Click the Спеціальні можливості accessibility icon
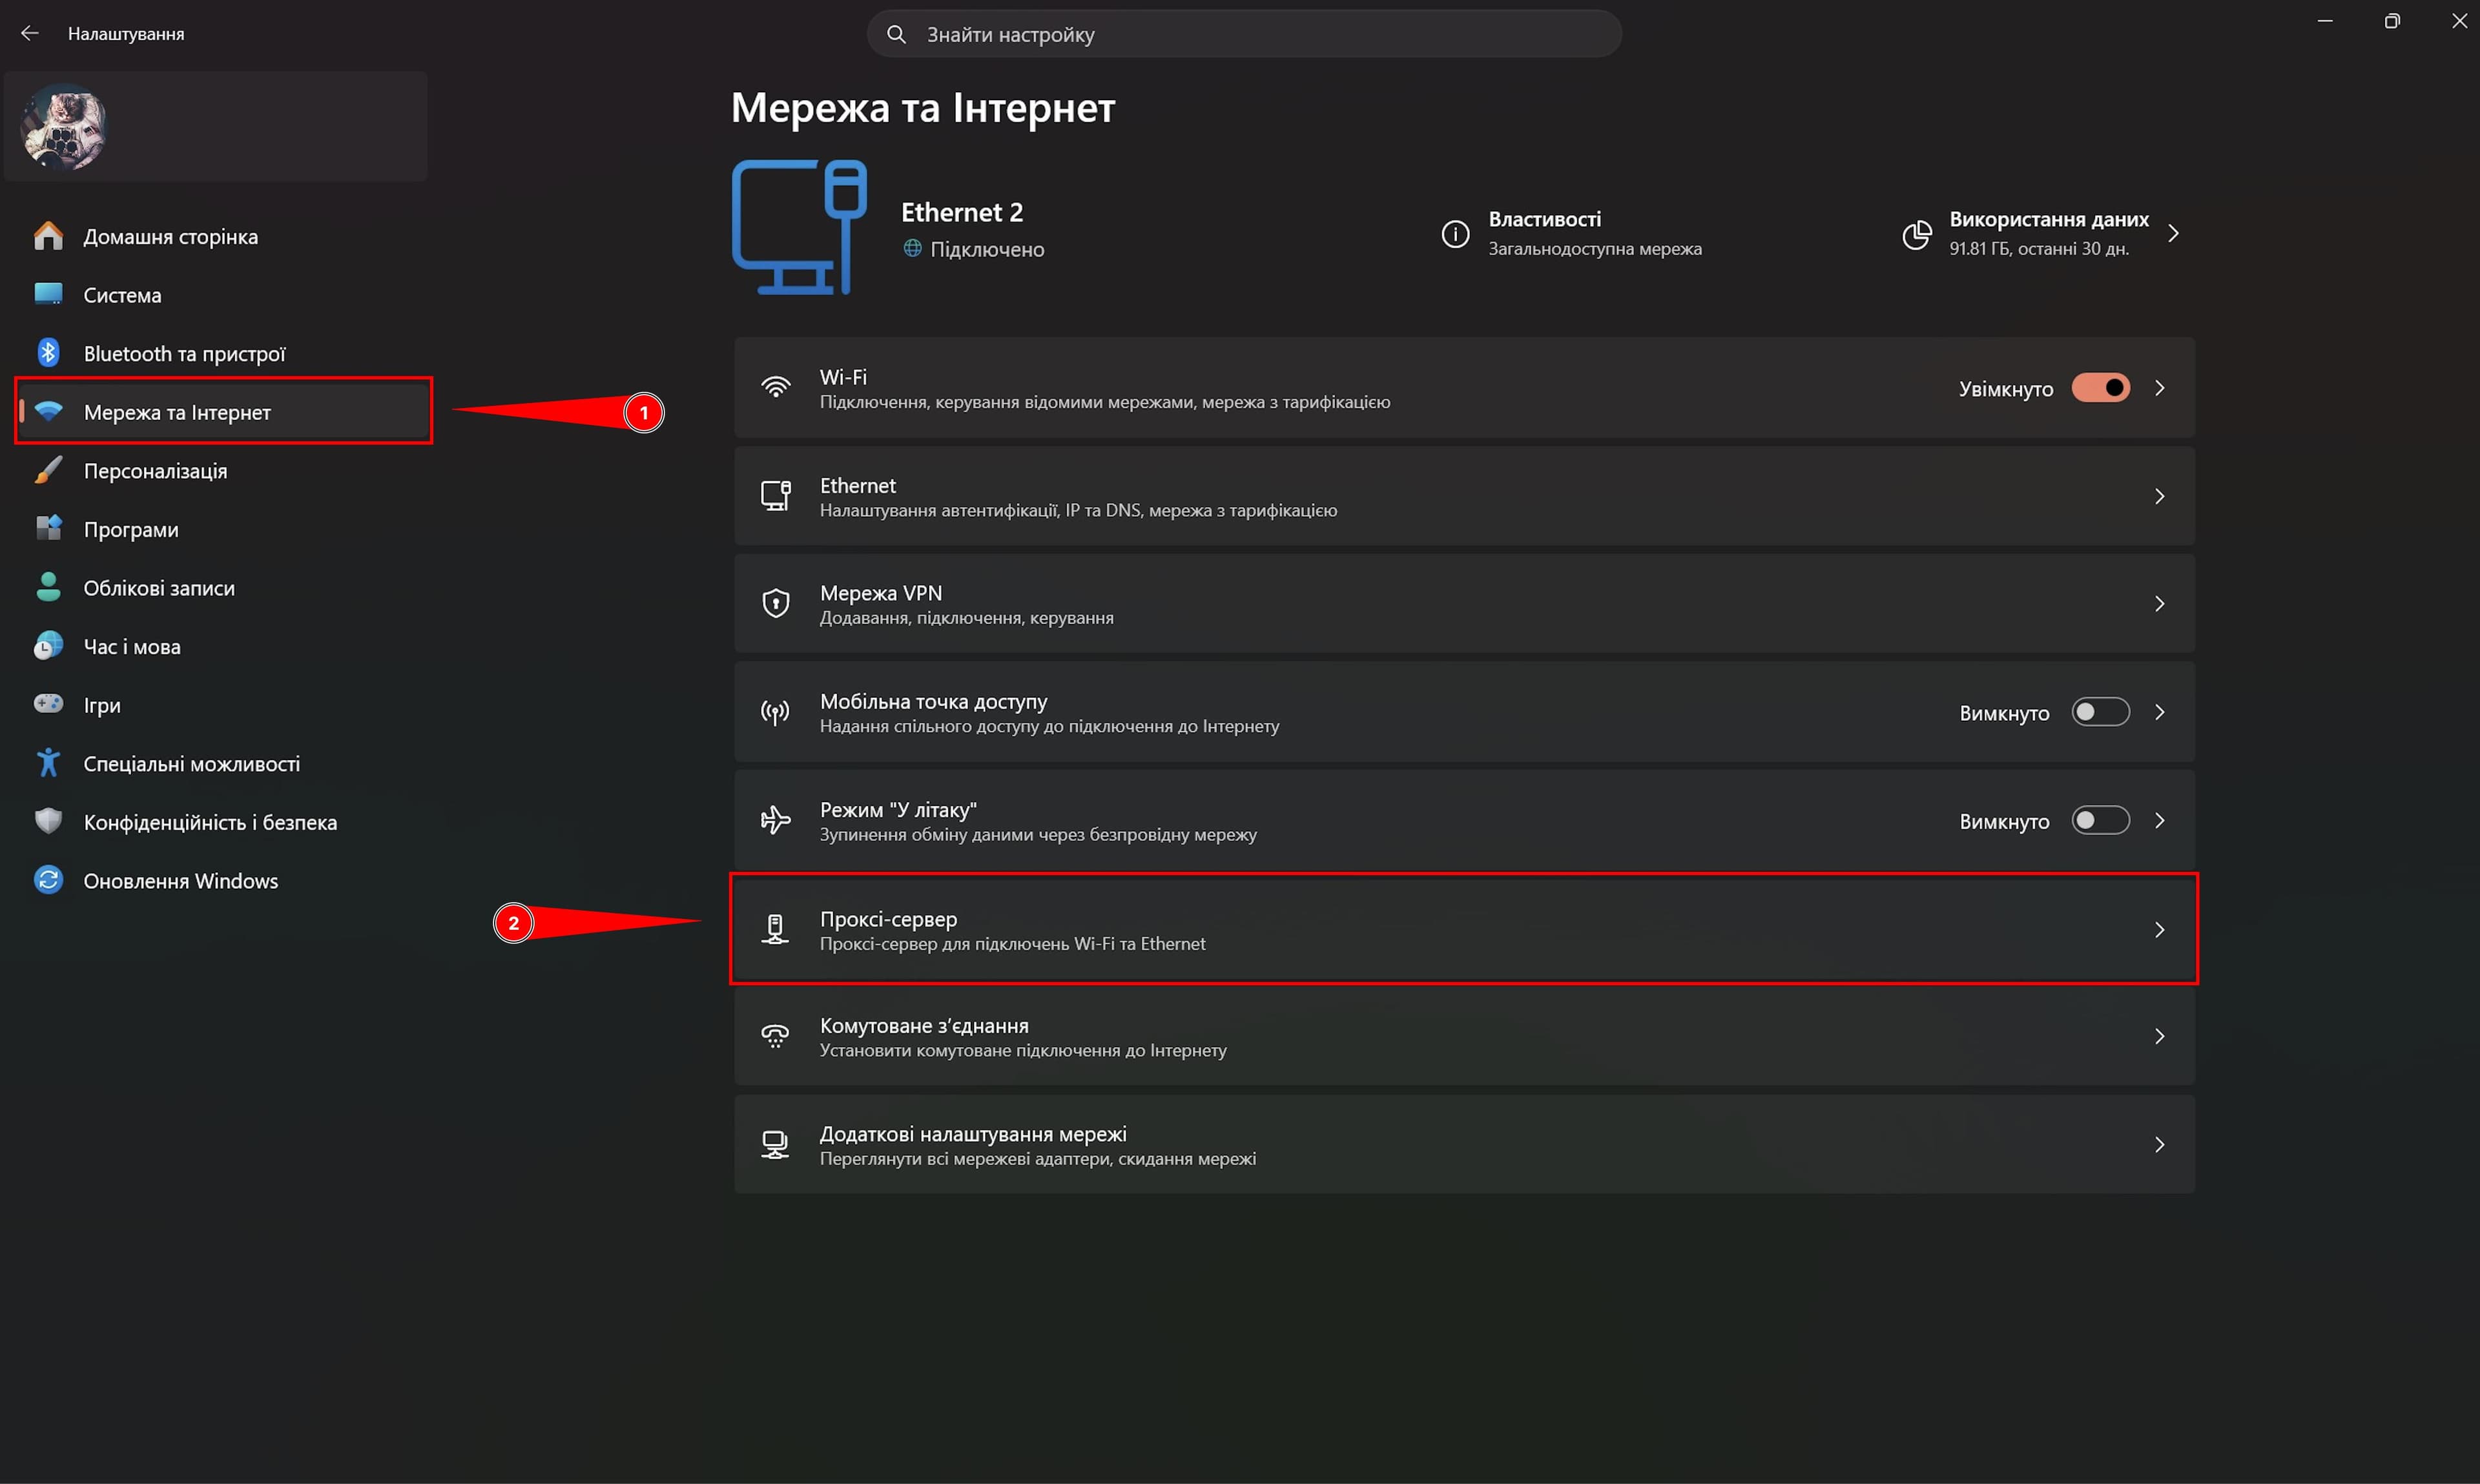This screenshot has height=1484, width=2480. coord(48,763)
